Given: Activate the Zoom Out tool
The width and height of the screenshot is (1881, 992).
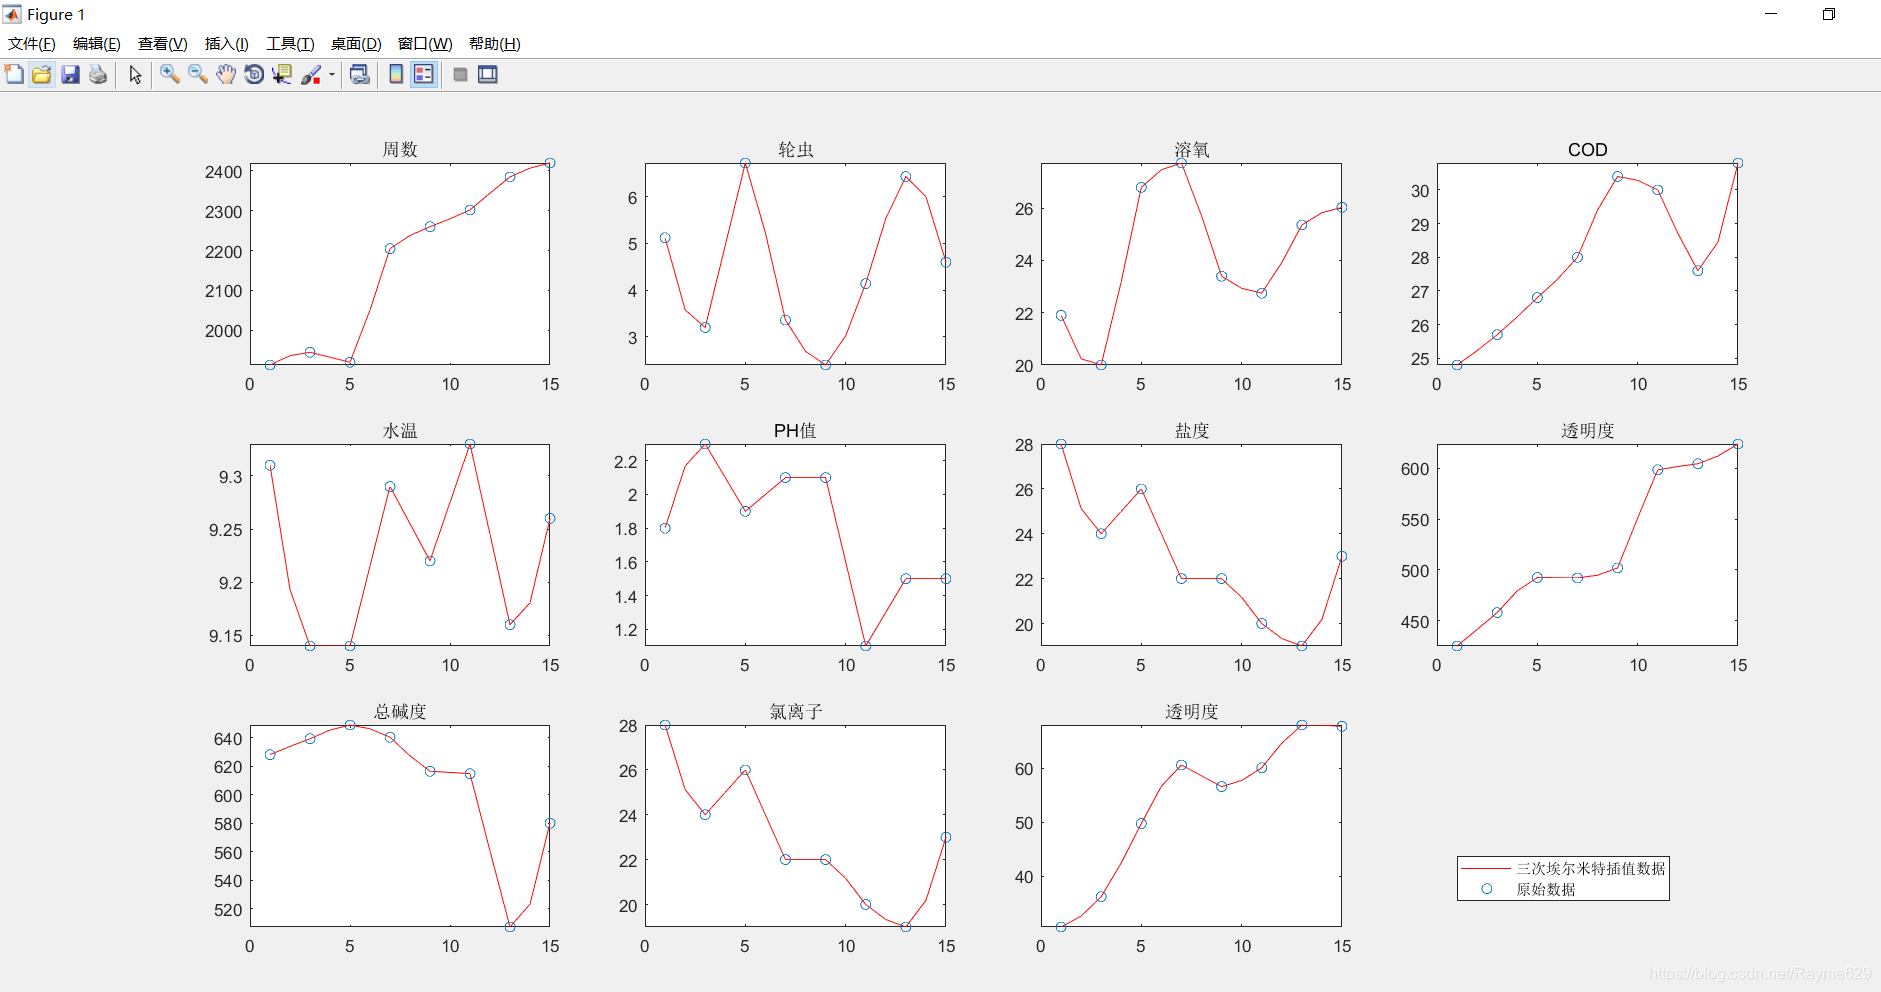Looking at the screenshot, I should 198,74.
